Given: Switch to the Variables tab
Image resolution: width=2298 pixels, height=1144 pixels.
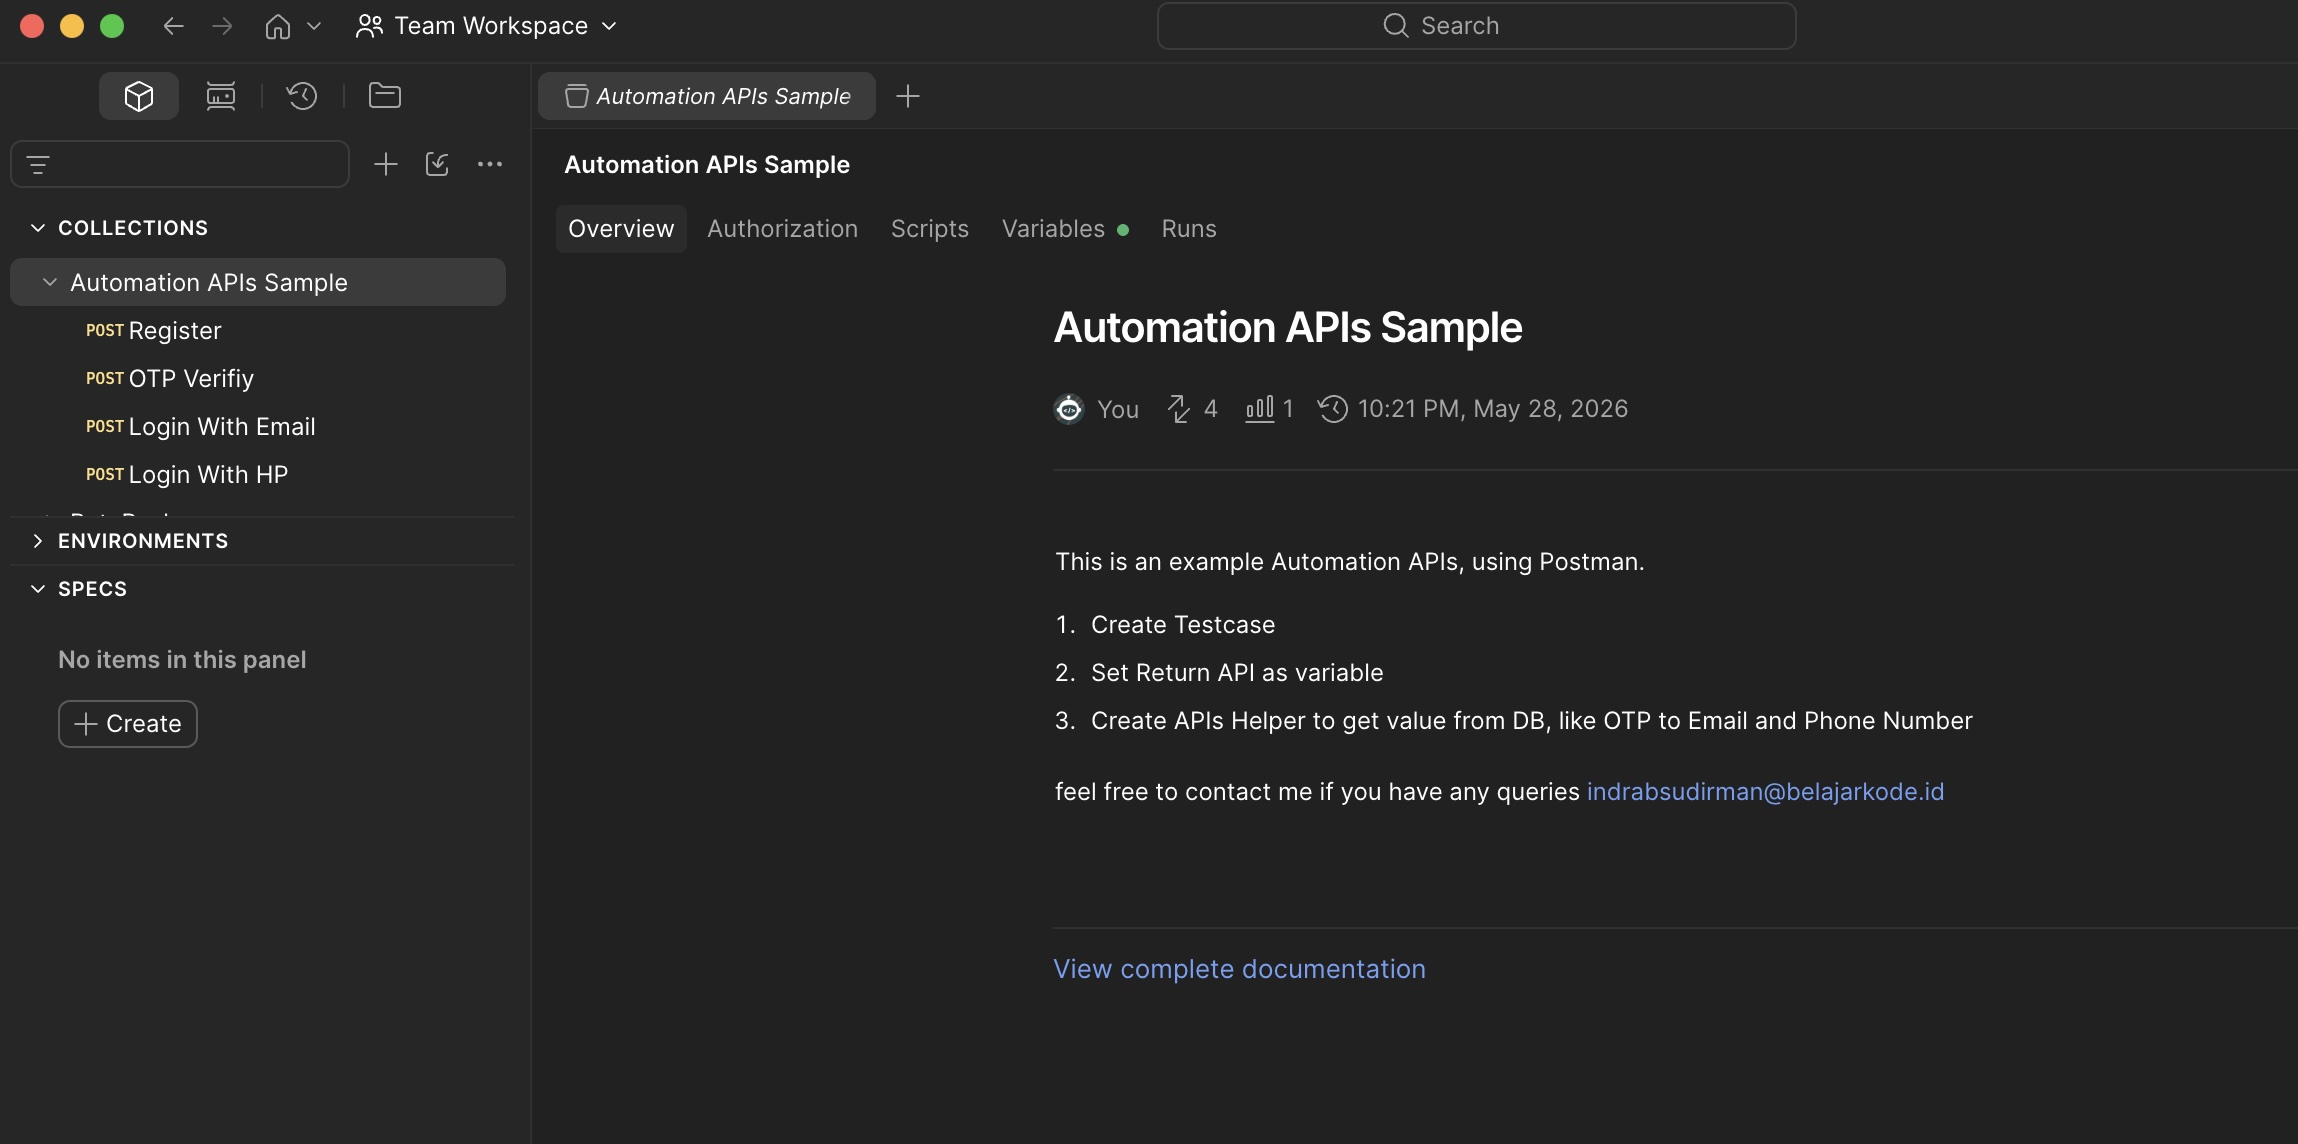Looking at the screenshot, I should pos(1053,229).
